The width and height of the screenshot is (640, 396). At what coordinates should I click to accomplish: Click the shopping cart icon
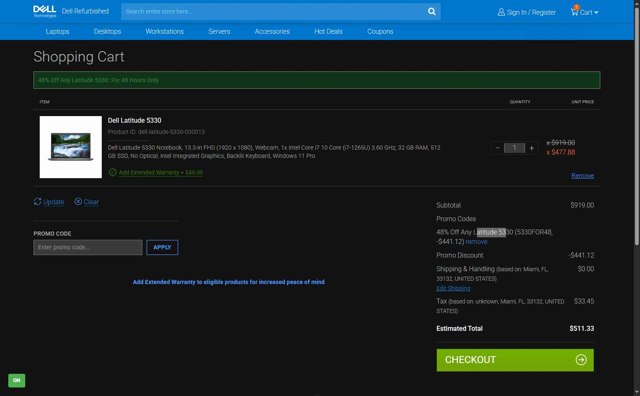point(575,11)
